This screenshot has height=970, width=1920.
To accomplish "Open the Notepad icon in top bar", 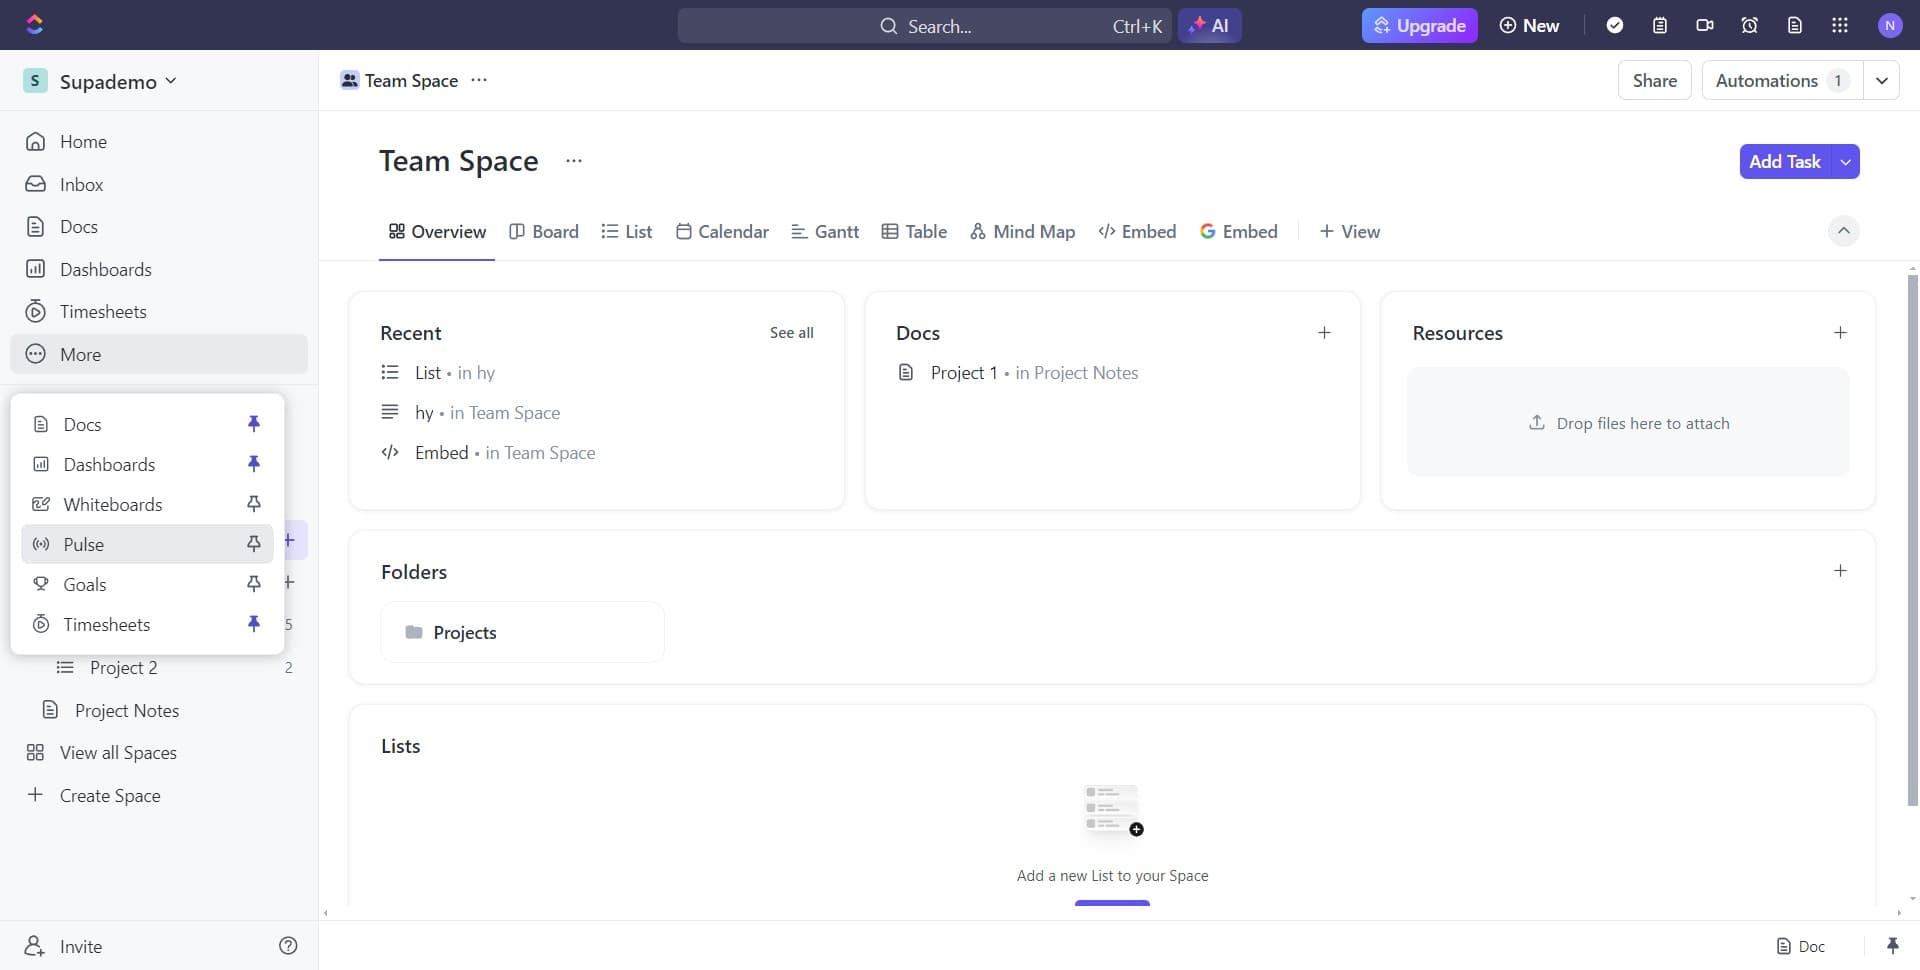I will [x=1660, y=25].
